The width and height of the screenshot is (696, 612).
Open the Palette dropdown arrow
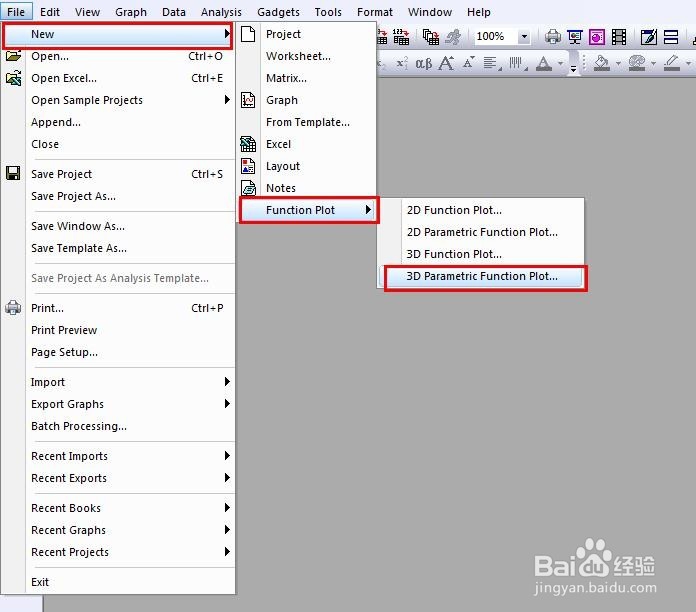[653, 63]
